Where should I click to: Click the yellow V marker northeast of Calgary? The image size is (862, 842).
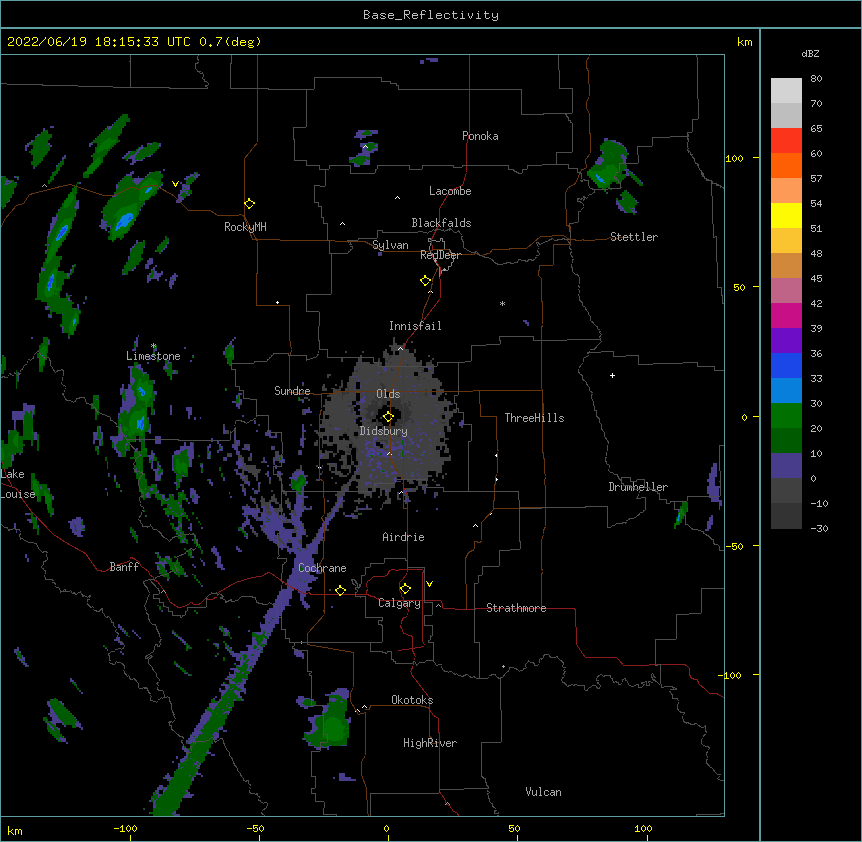pos(429,584)
